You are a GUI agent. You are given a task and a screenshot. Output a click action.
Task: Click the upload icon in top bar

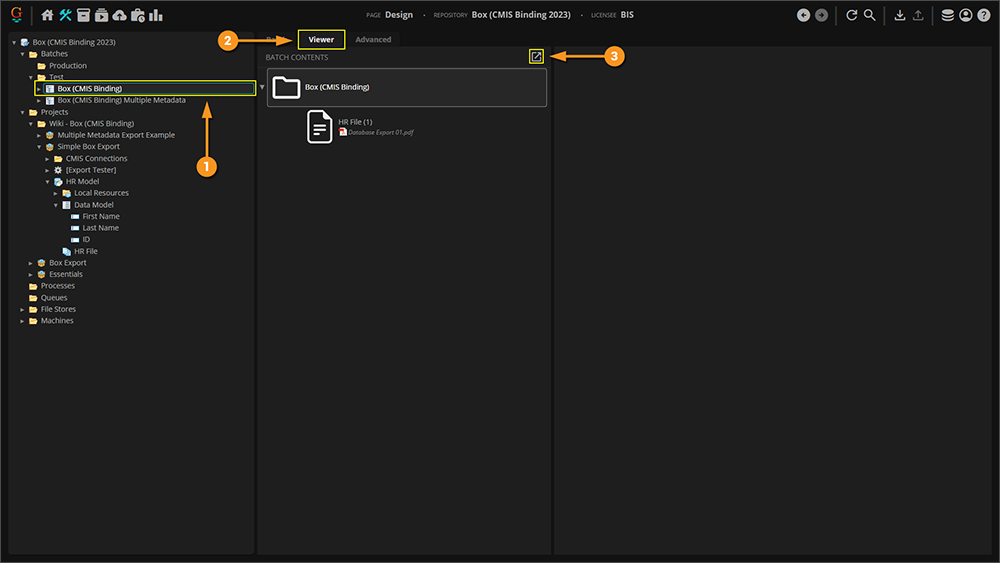click(x=918, y=15)
